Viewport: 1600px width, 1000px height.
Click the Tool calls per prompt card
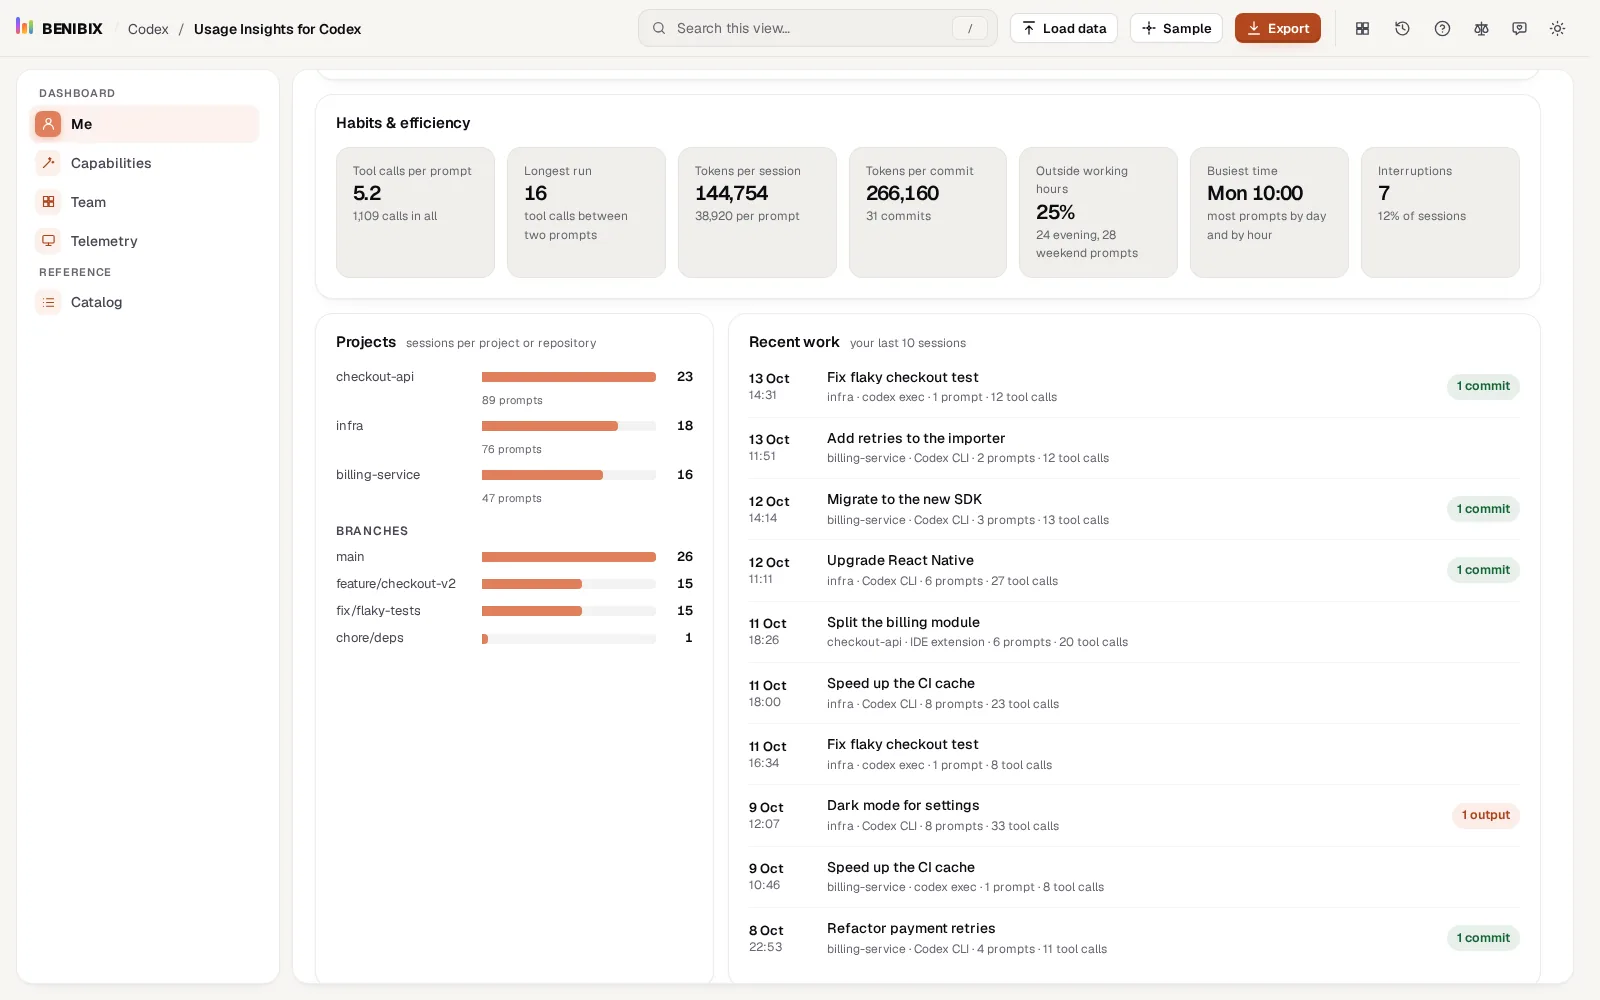coord(415,212)
